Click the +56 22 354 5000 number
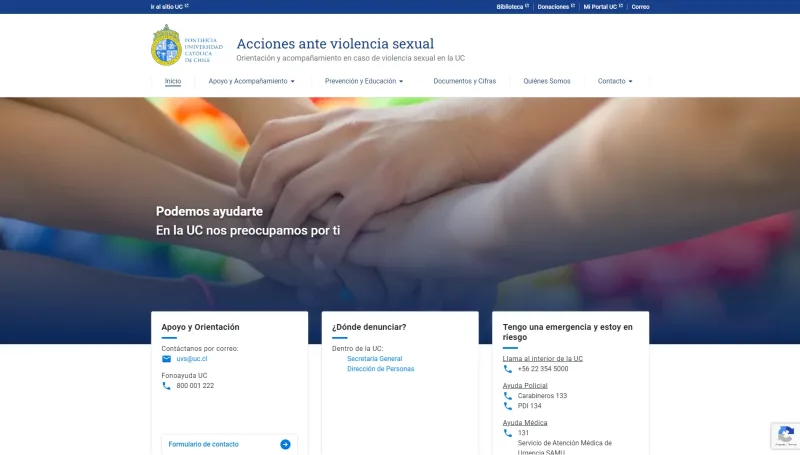 click(x=543, y=369)
